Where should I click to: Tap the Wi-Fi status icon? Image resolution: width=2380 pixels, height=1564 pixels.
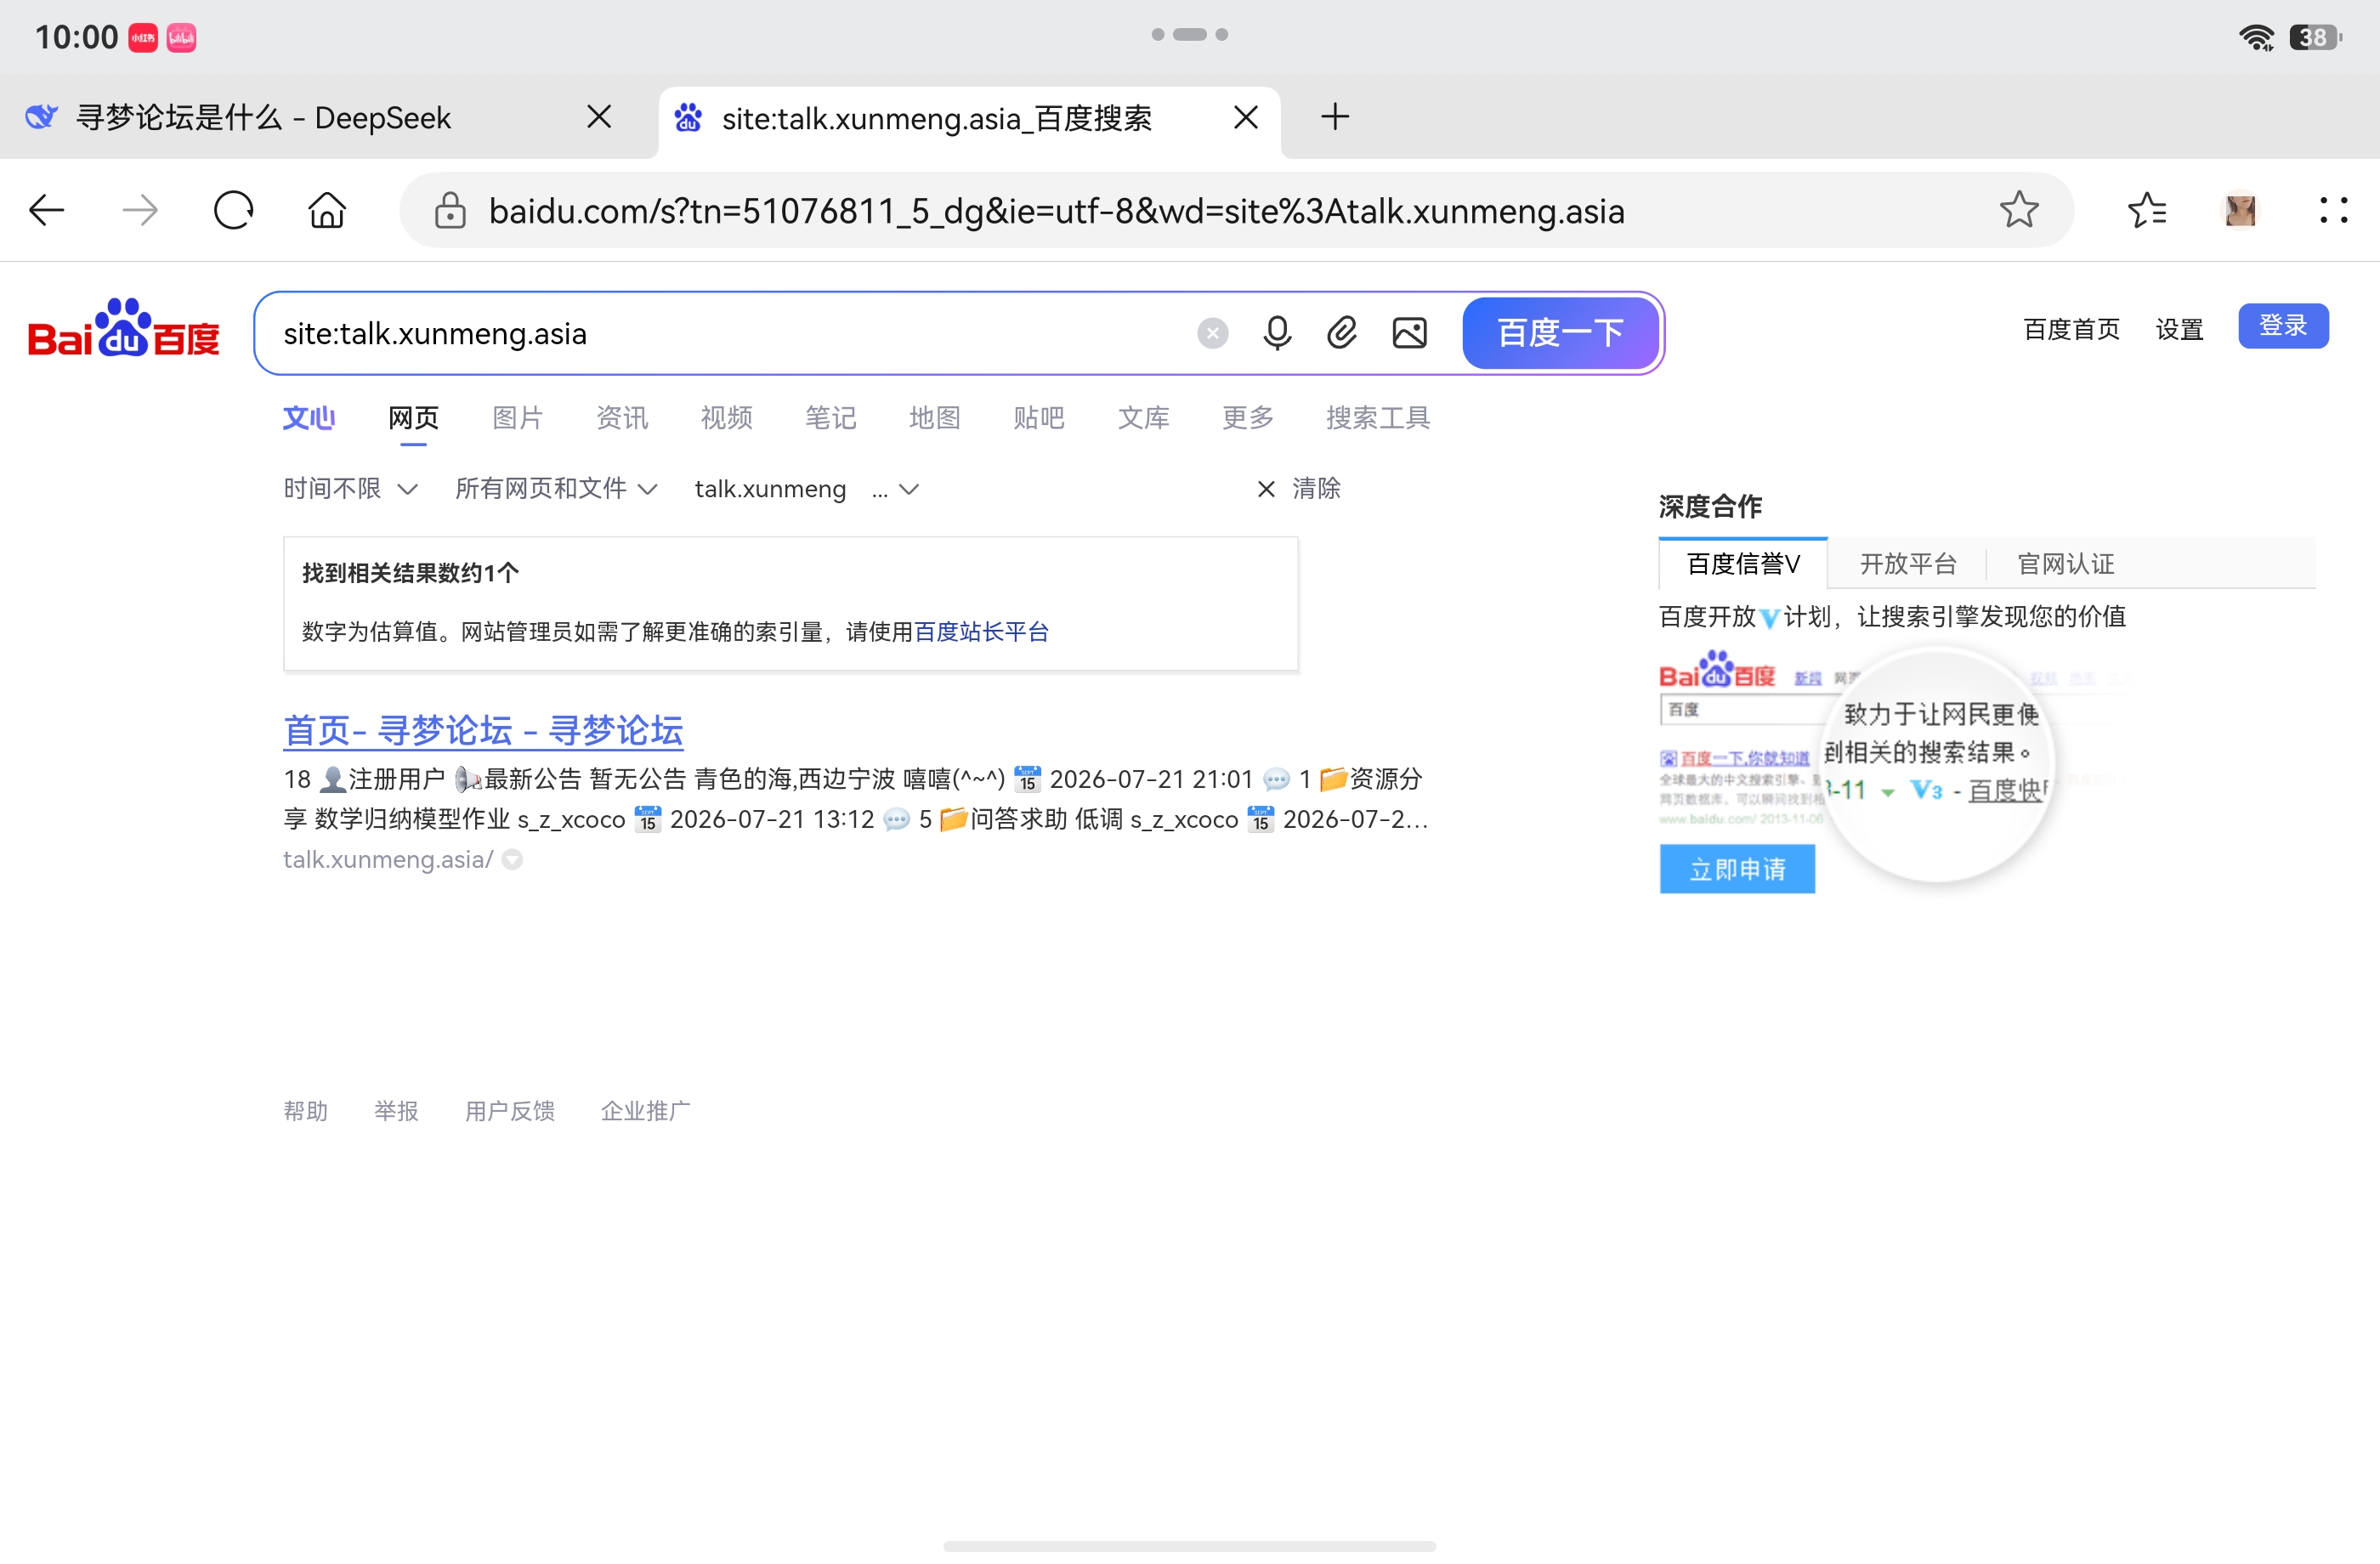(2256, 37)
